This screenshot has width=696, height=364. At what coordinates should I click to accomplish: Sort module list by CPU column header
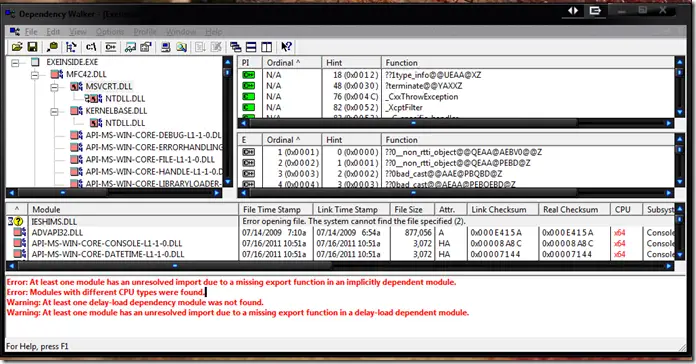[627, 210]
